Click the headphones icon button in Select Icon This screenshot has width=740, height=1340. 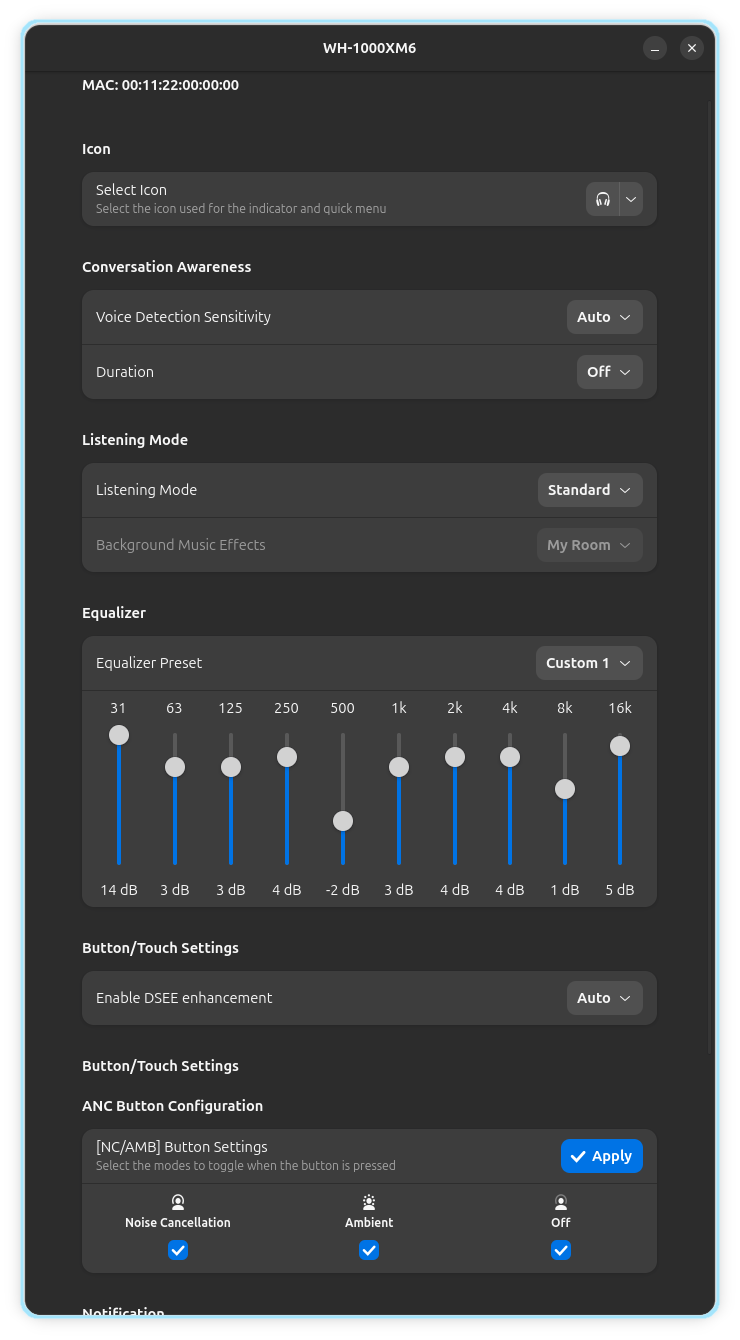click(602, 199)
